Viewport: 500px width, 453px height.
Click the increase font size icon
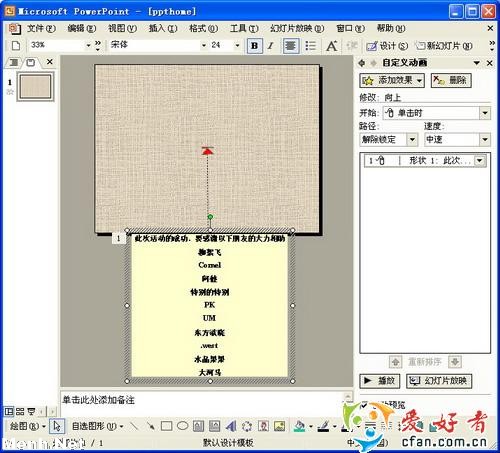pyautogui.click(x=331, y=46)
